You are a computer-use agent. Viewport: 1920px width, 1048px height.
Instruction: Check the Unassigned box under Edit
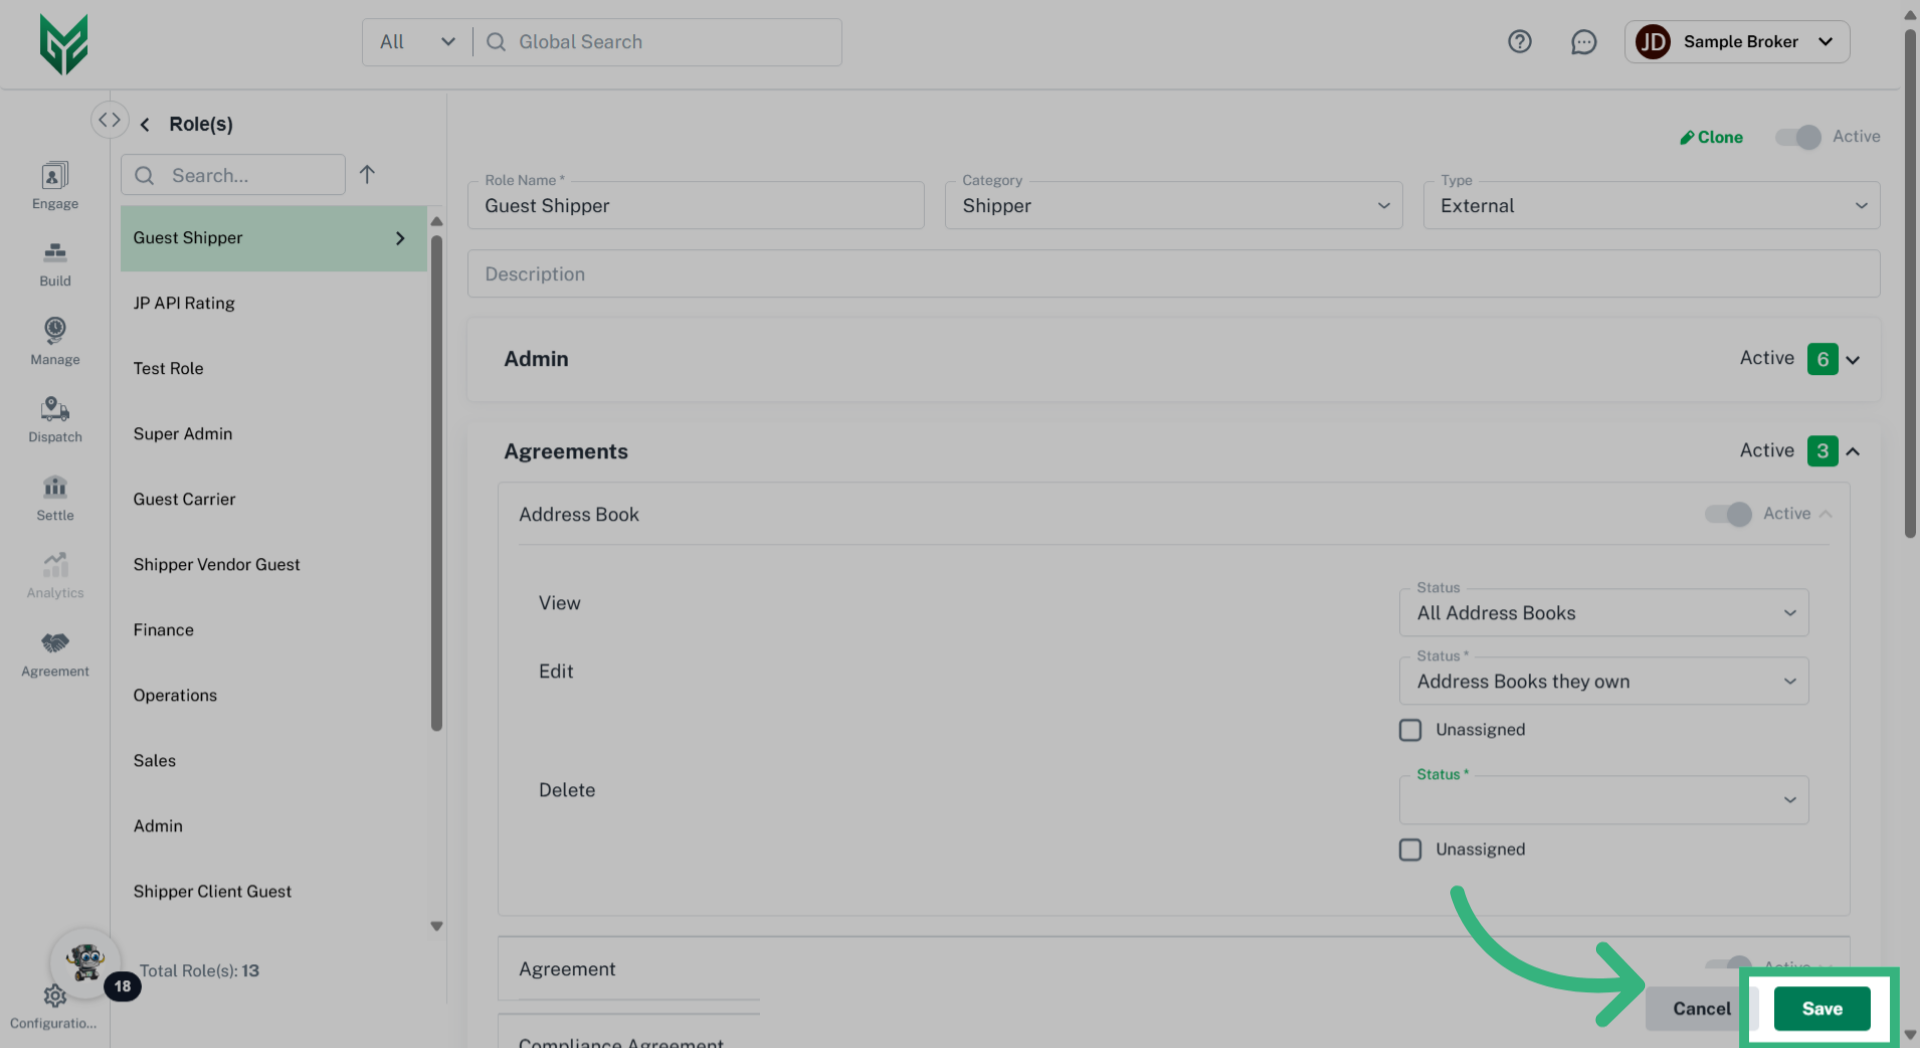1410,730
